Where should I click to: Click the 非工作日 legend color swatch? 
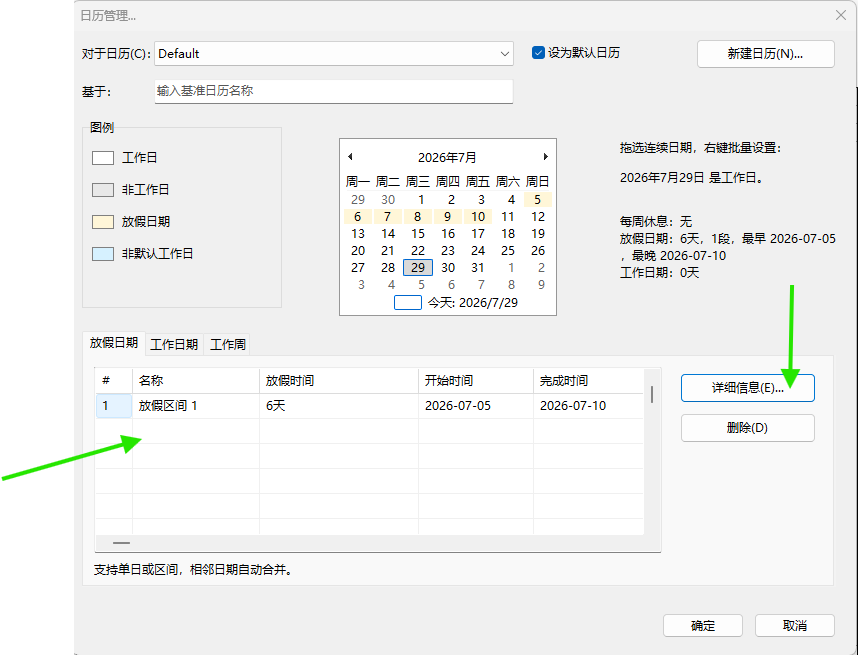[x=103, y=190]
